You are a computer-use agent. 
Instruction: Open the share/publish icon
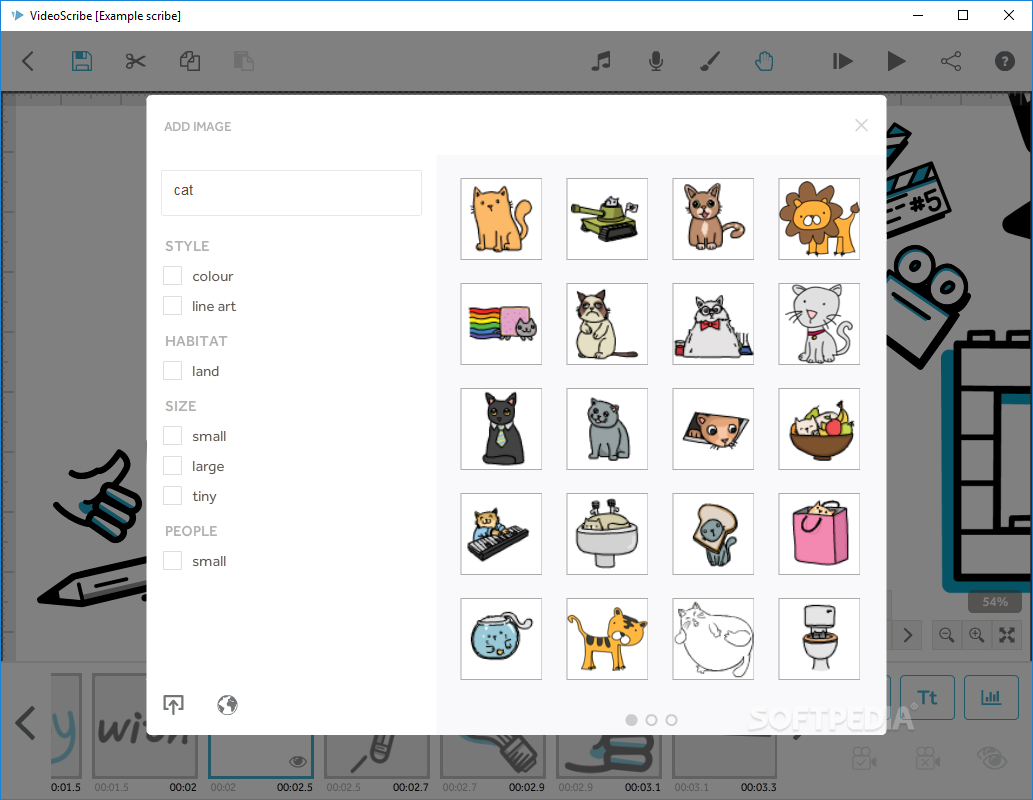951,61
